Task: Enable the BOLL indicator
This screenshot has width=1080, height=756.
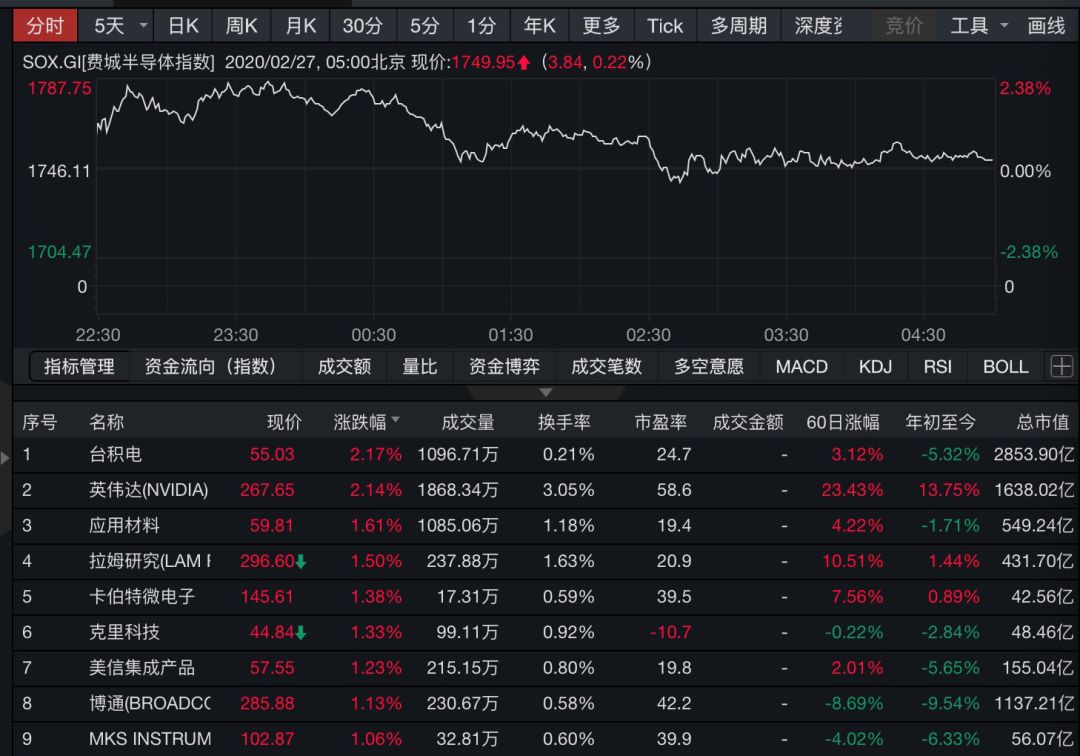Action: [x=1005, y=367]
